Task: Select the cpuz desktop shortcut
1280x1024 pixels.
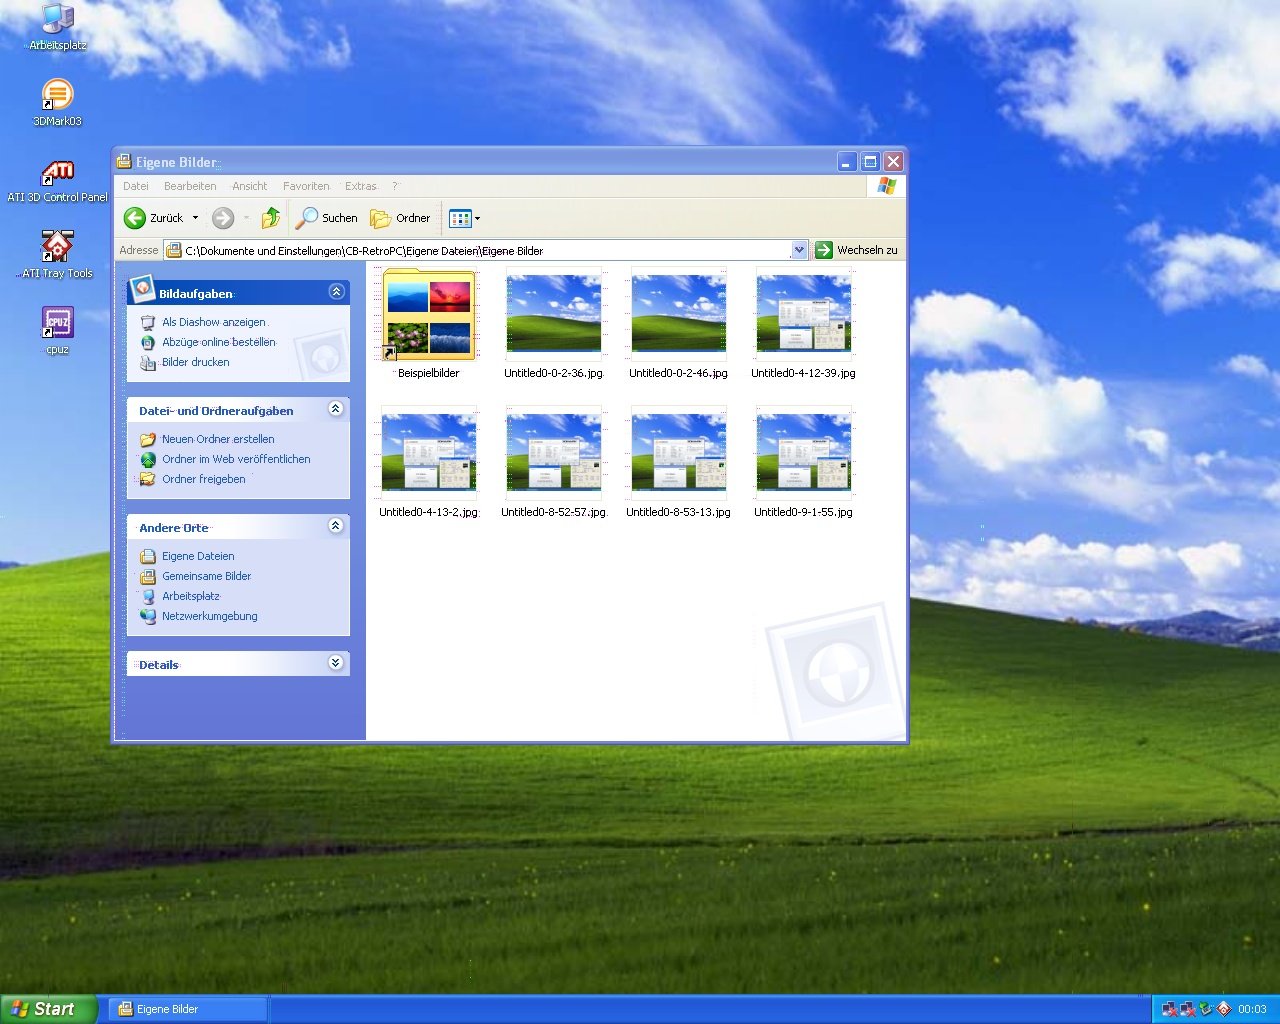Action: (x=57, y=331)
